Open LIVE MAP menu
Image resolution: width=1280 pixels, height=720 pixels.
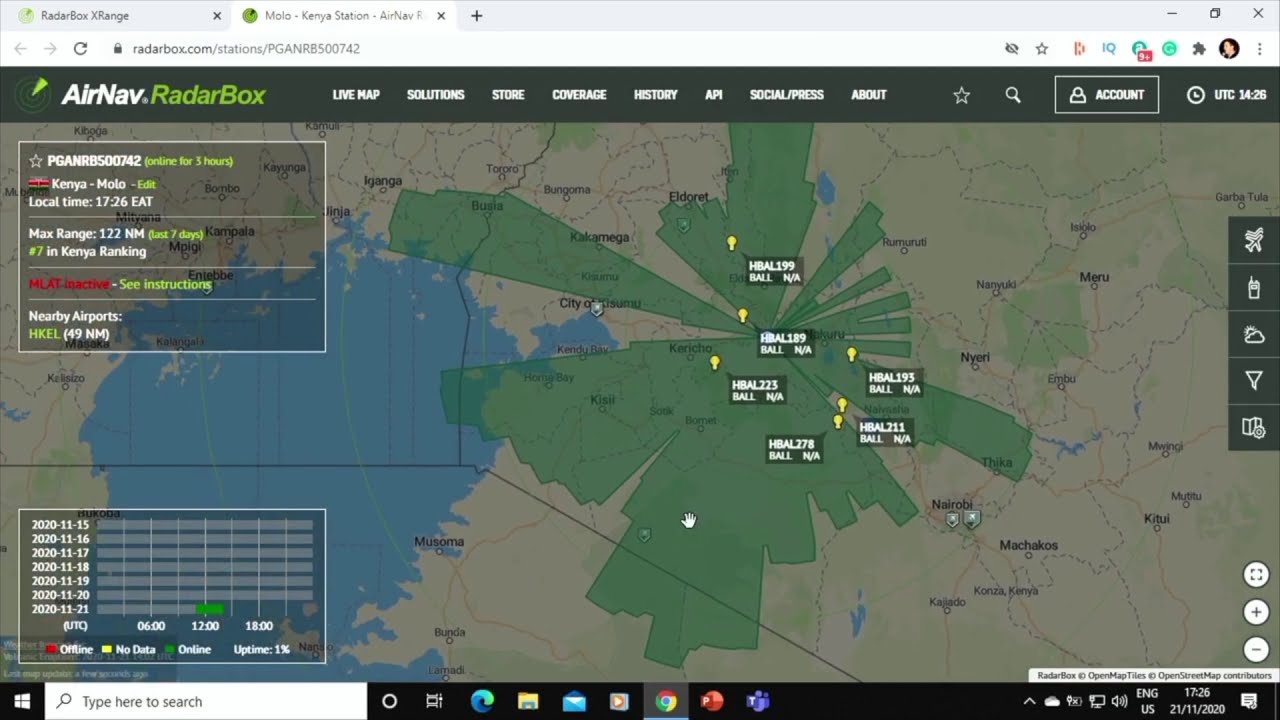(x=356, y=95)
